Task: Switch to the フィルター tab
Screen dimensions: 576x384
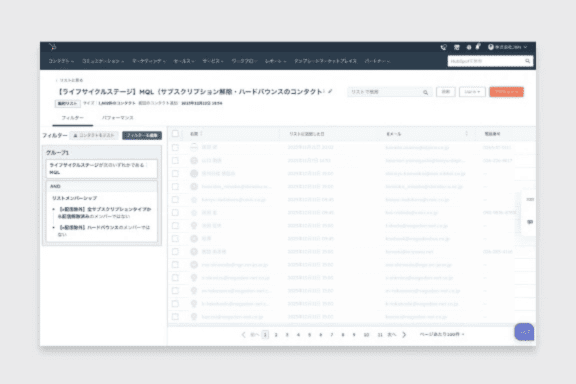Action: [x=72, y=118]
